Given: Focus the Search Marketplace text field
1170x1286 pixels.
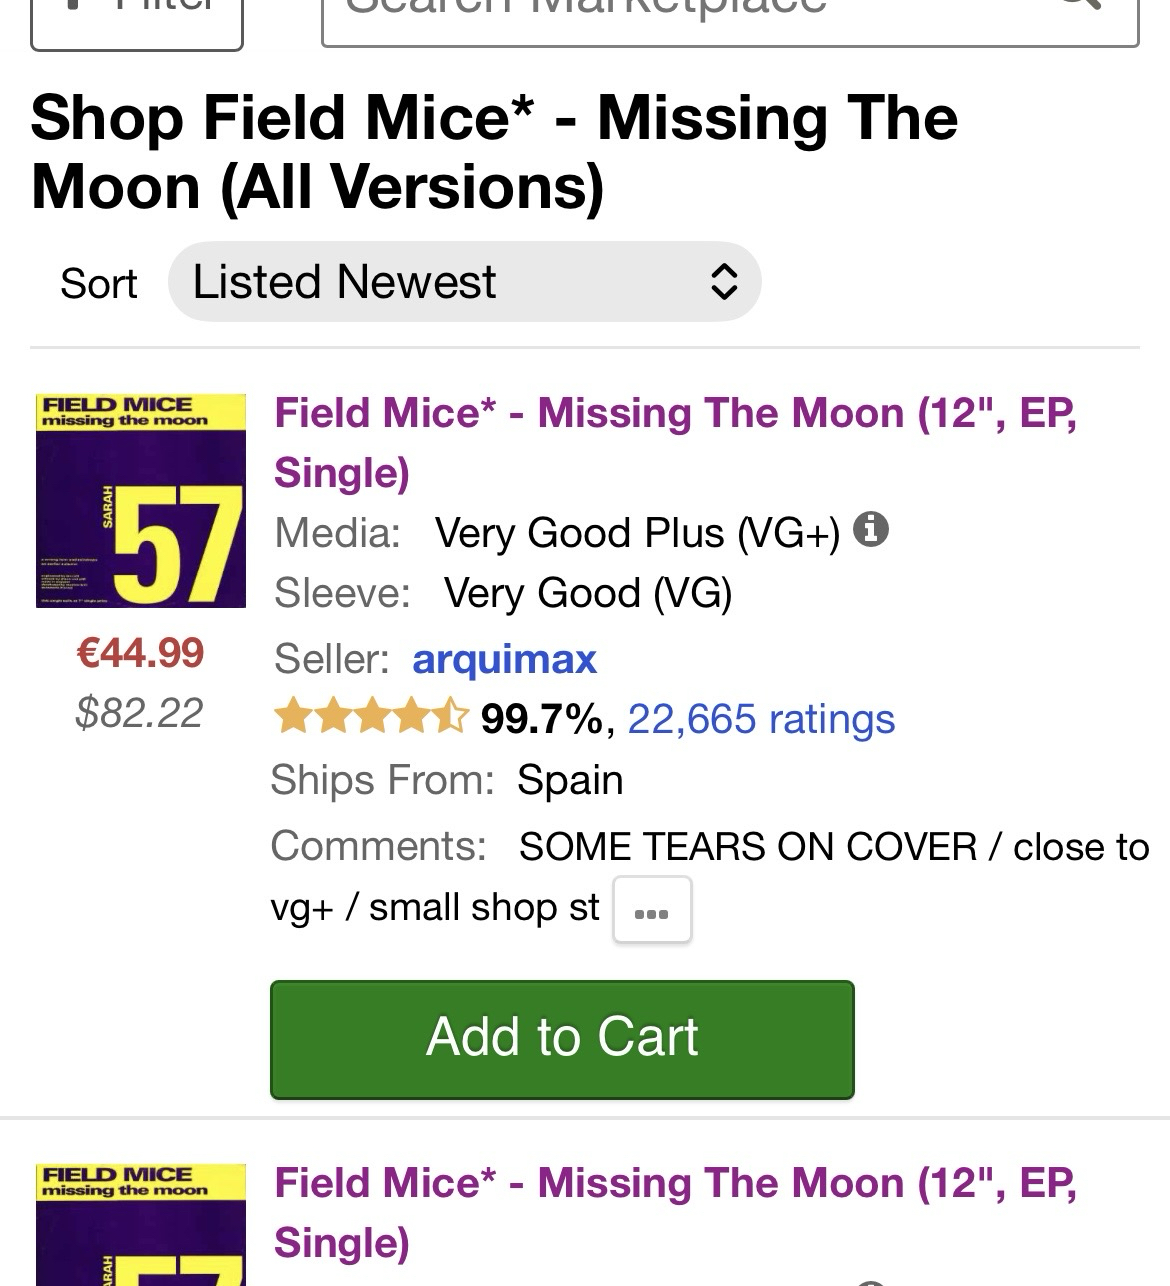Looking at the screenshot, I should click(680, 15).
